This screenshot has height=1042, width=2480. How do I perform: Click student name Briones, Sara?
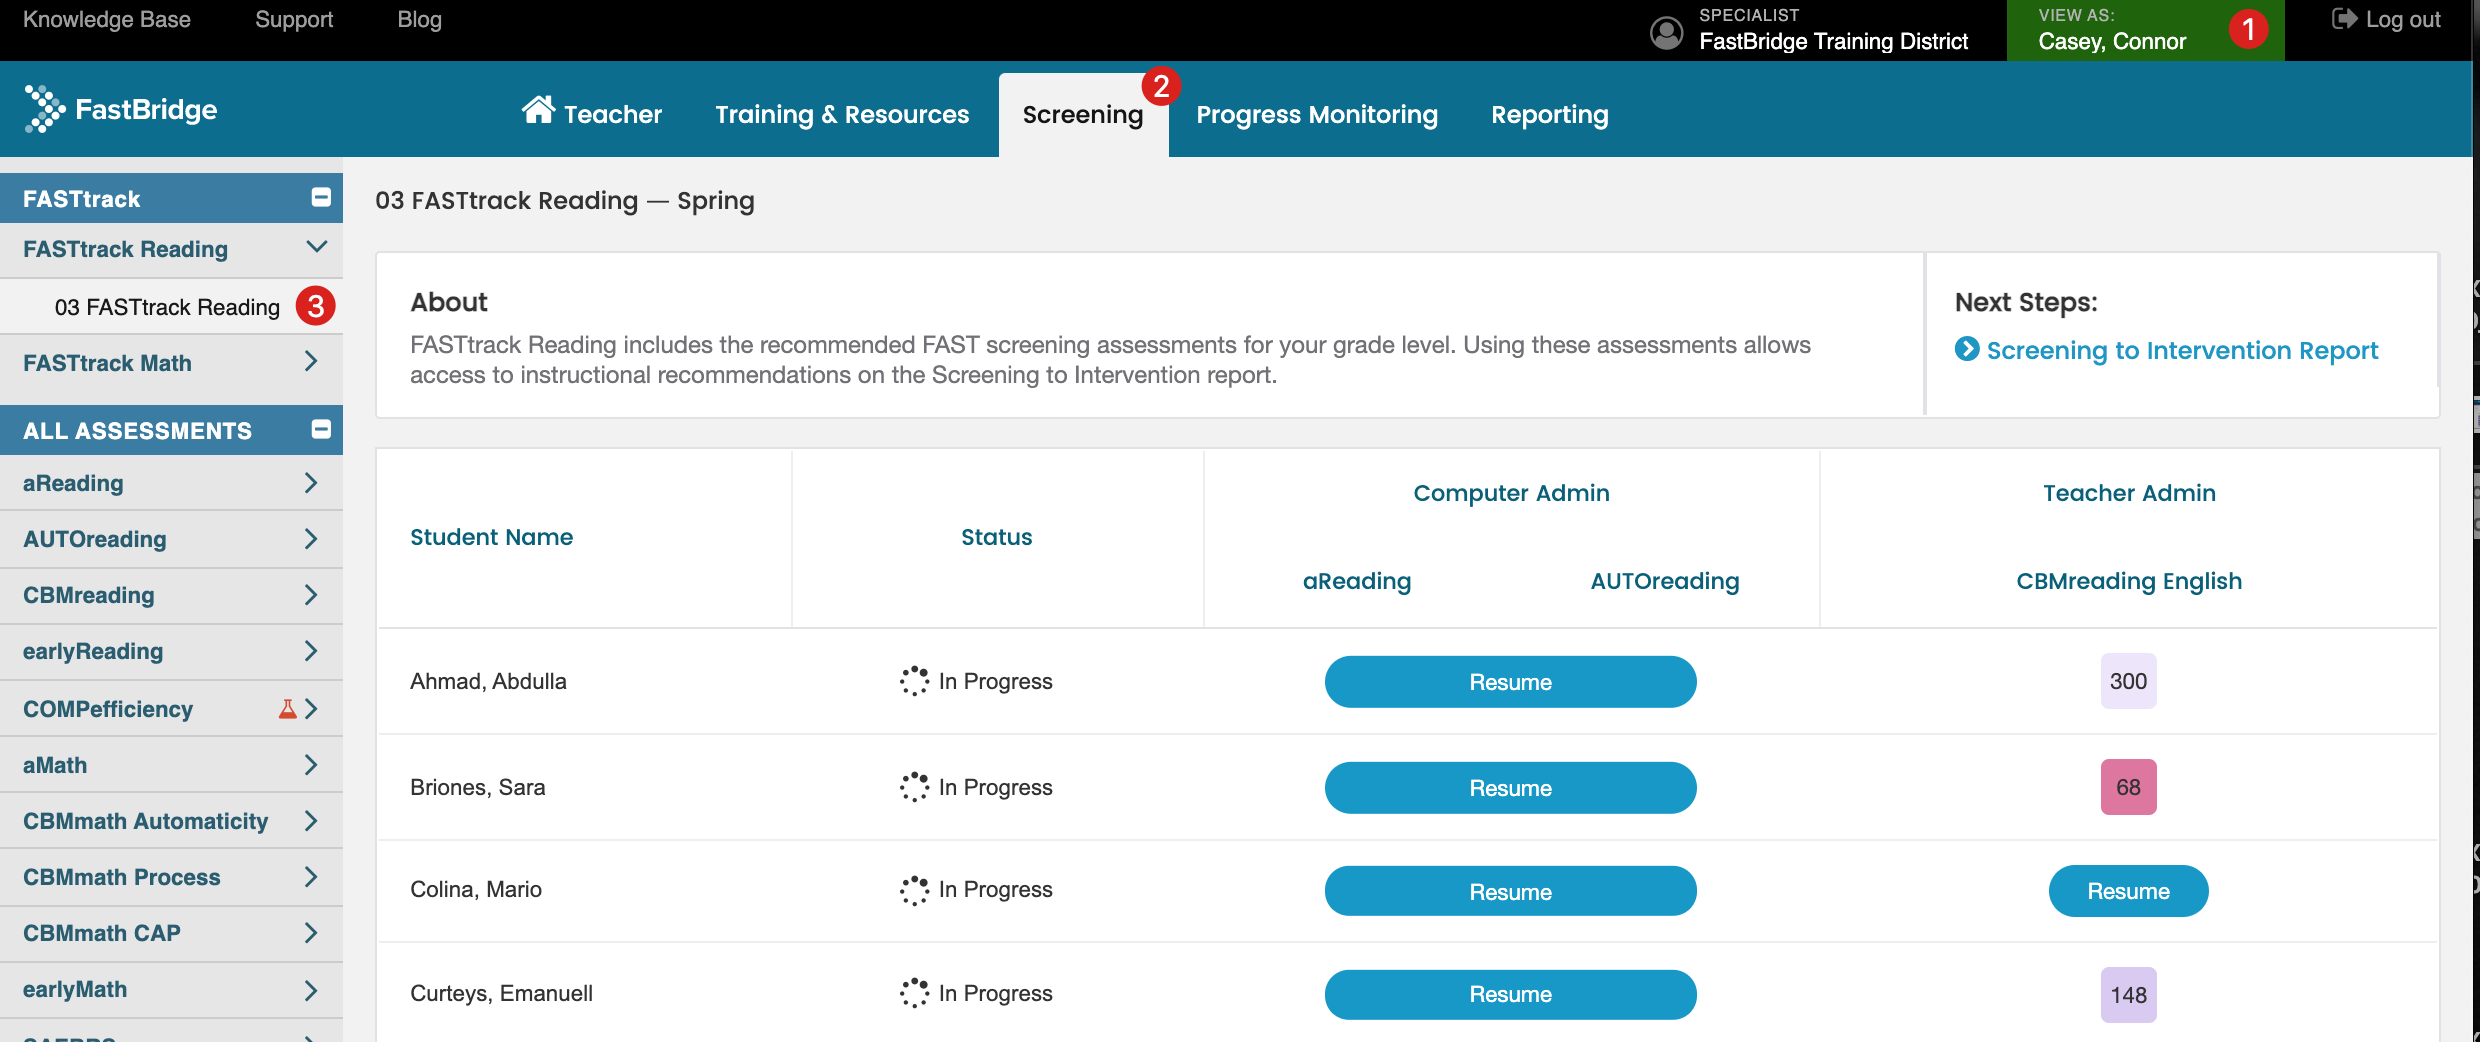(477, 787)
